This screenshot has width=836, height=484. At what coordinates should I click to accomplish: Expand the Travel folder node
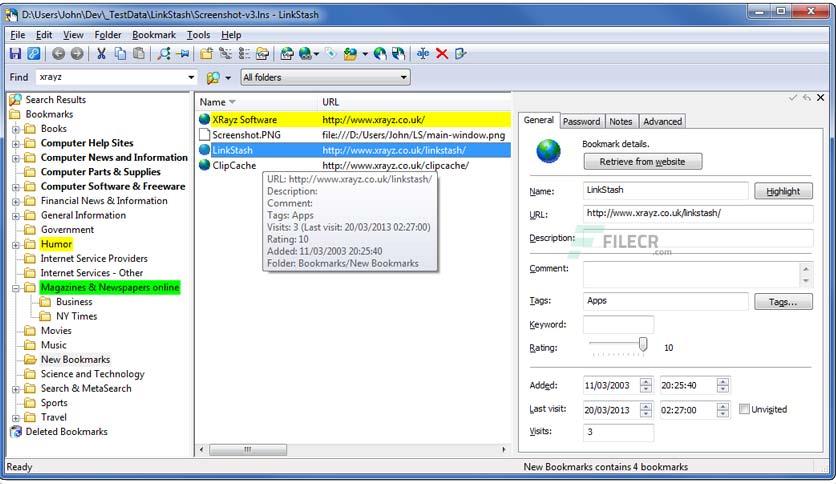[x=16, y=418]
